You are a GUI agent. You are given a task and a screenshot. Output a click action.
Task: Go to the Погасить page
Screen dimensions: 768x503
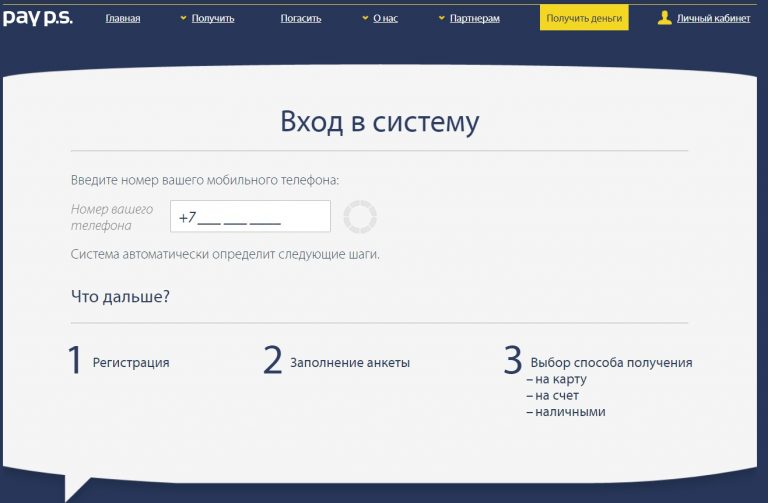pos(301,19)
